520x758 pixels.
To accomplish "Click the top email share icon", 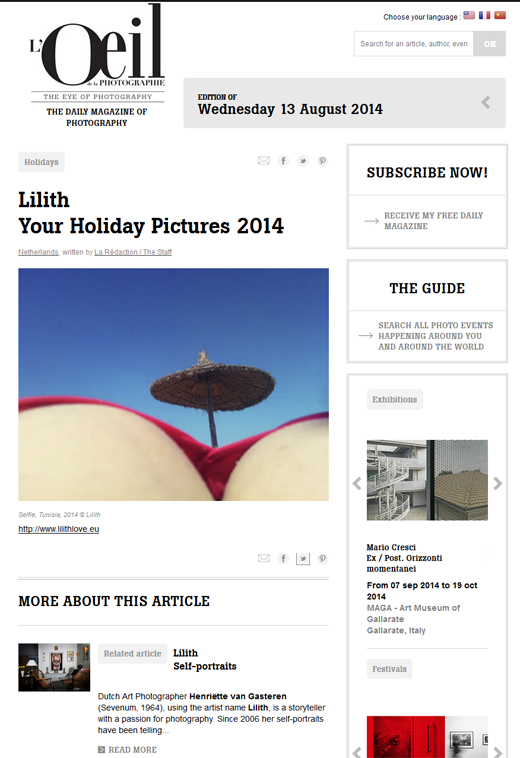I will [x=264, y=161].
